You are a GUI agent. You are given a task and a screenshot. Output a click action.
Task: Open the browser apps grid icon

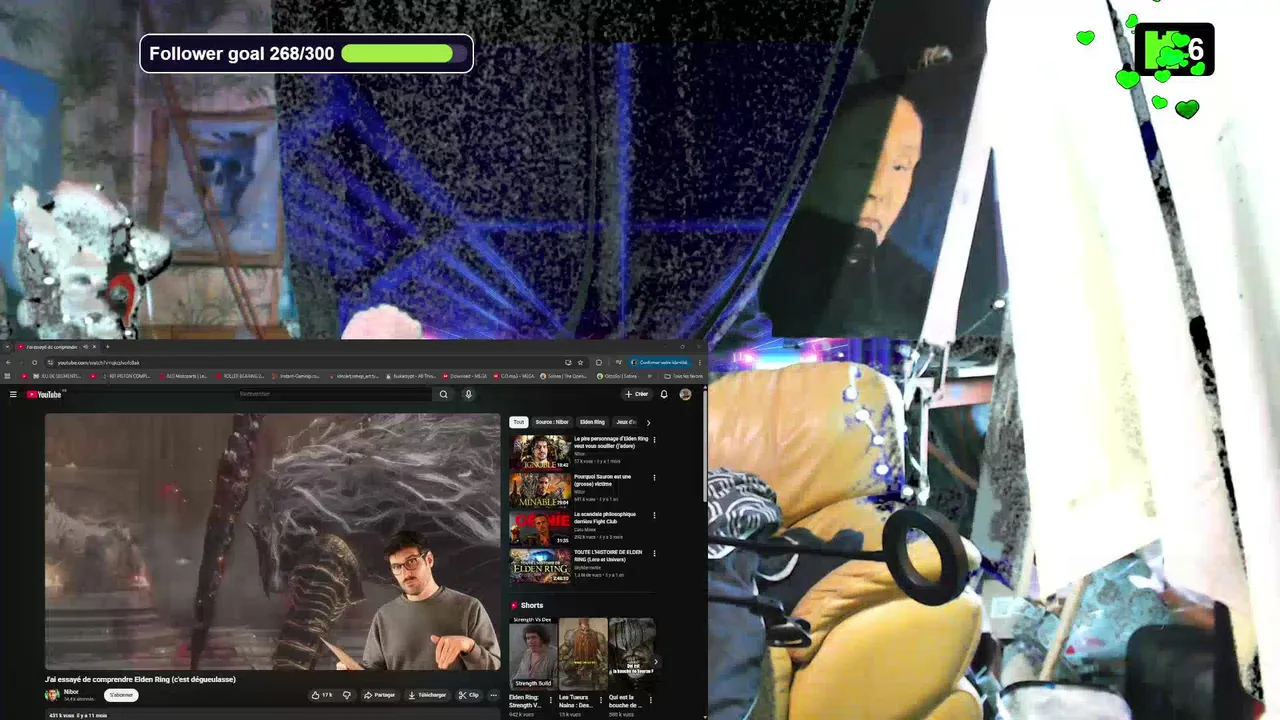click(x=7, y=376)
